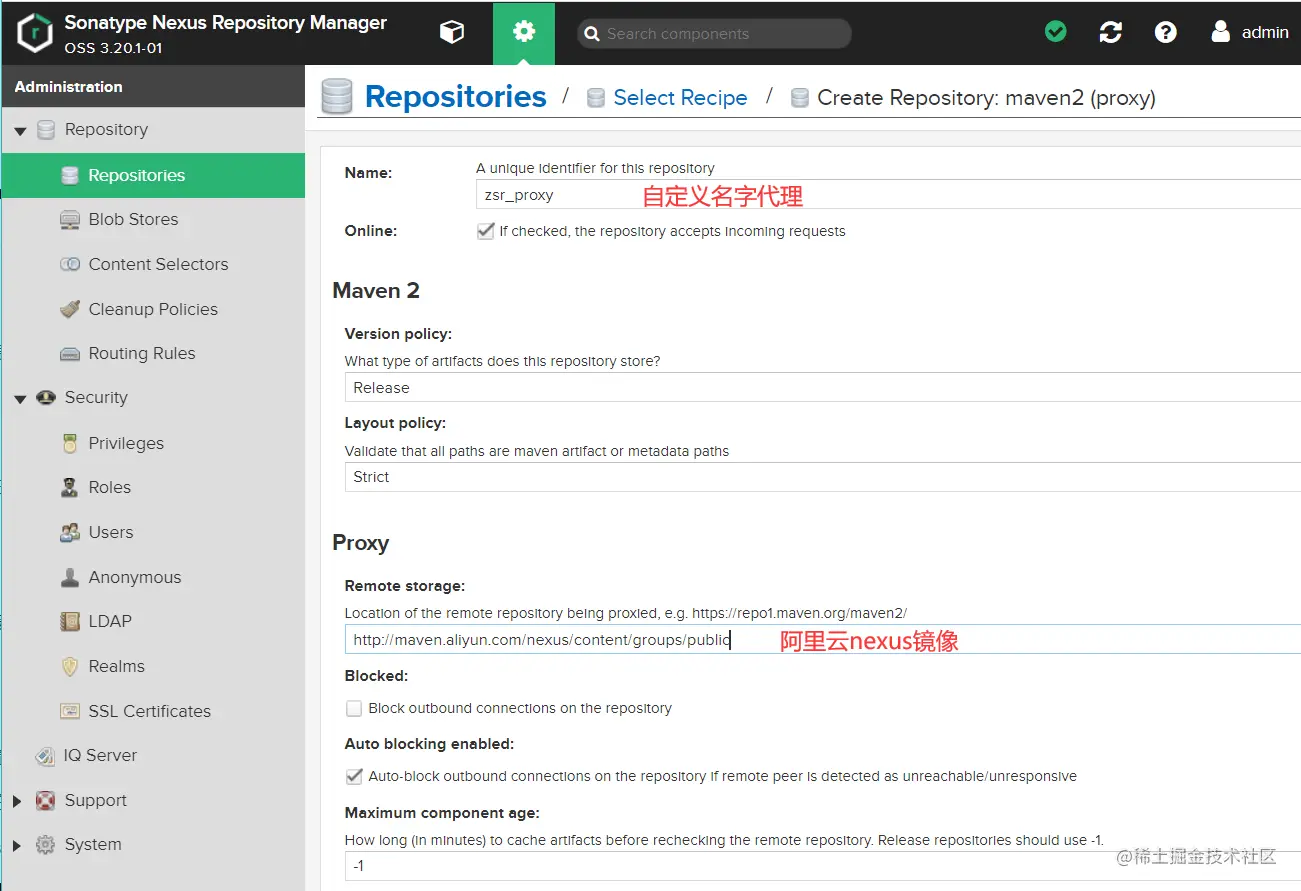The width and height of the screenshot is (1301, 891).
Task: Click the Roles icon in sidebar
Action: 70,488
